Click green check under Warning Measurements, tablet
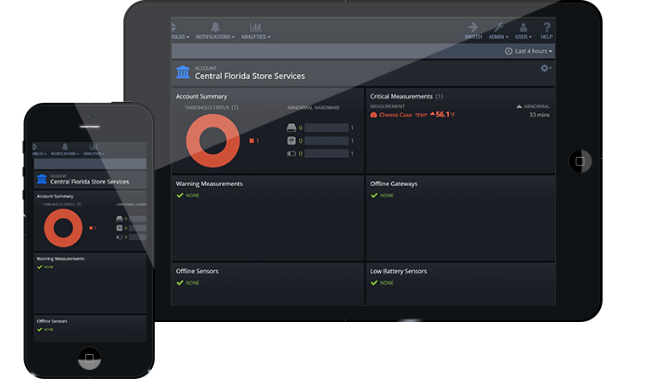 (180, 195)
